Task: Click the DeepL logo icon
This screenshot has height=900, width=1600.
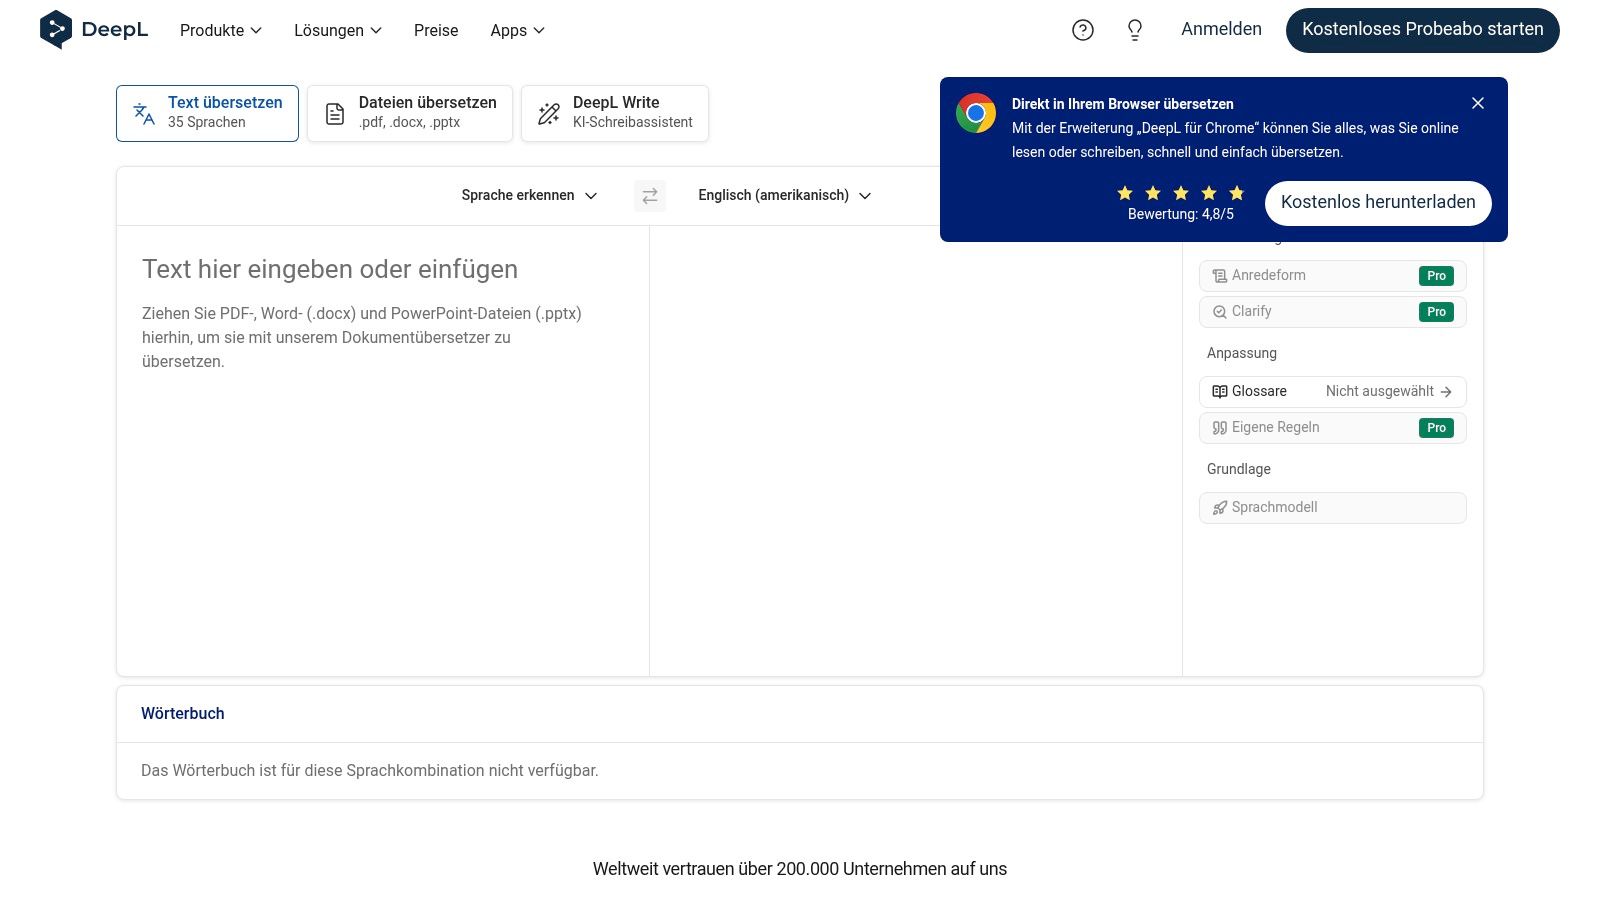Action: [x=55, y=30]
